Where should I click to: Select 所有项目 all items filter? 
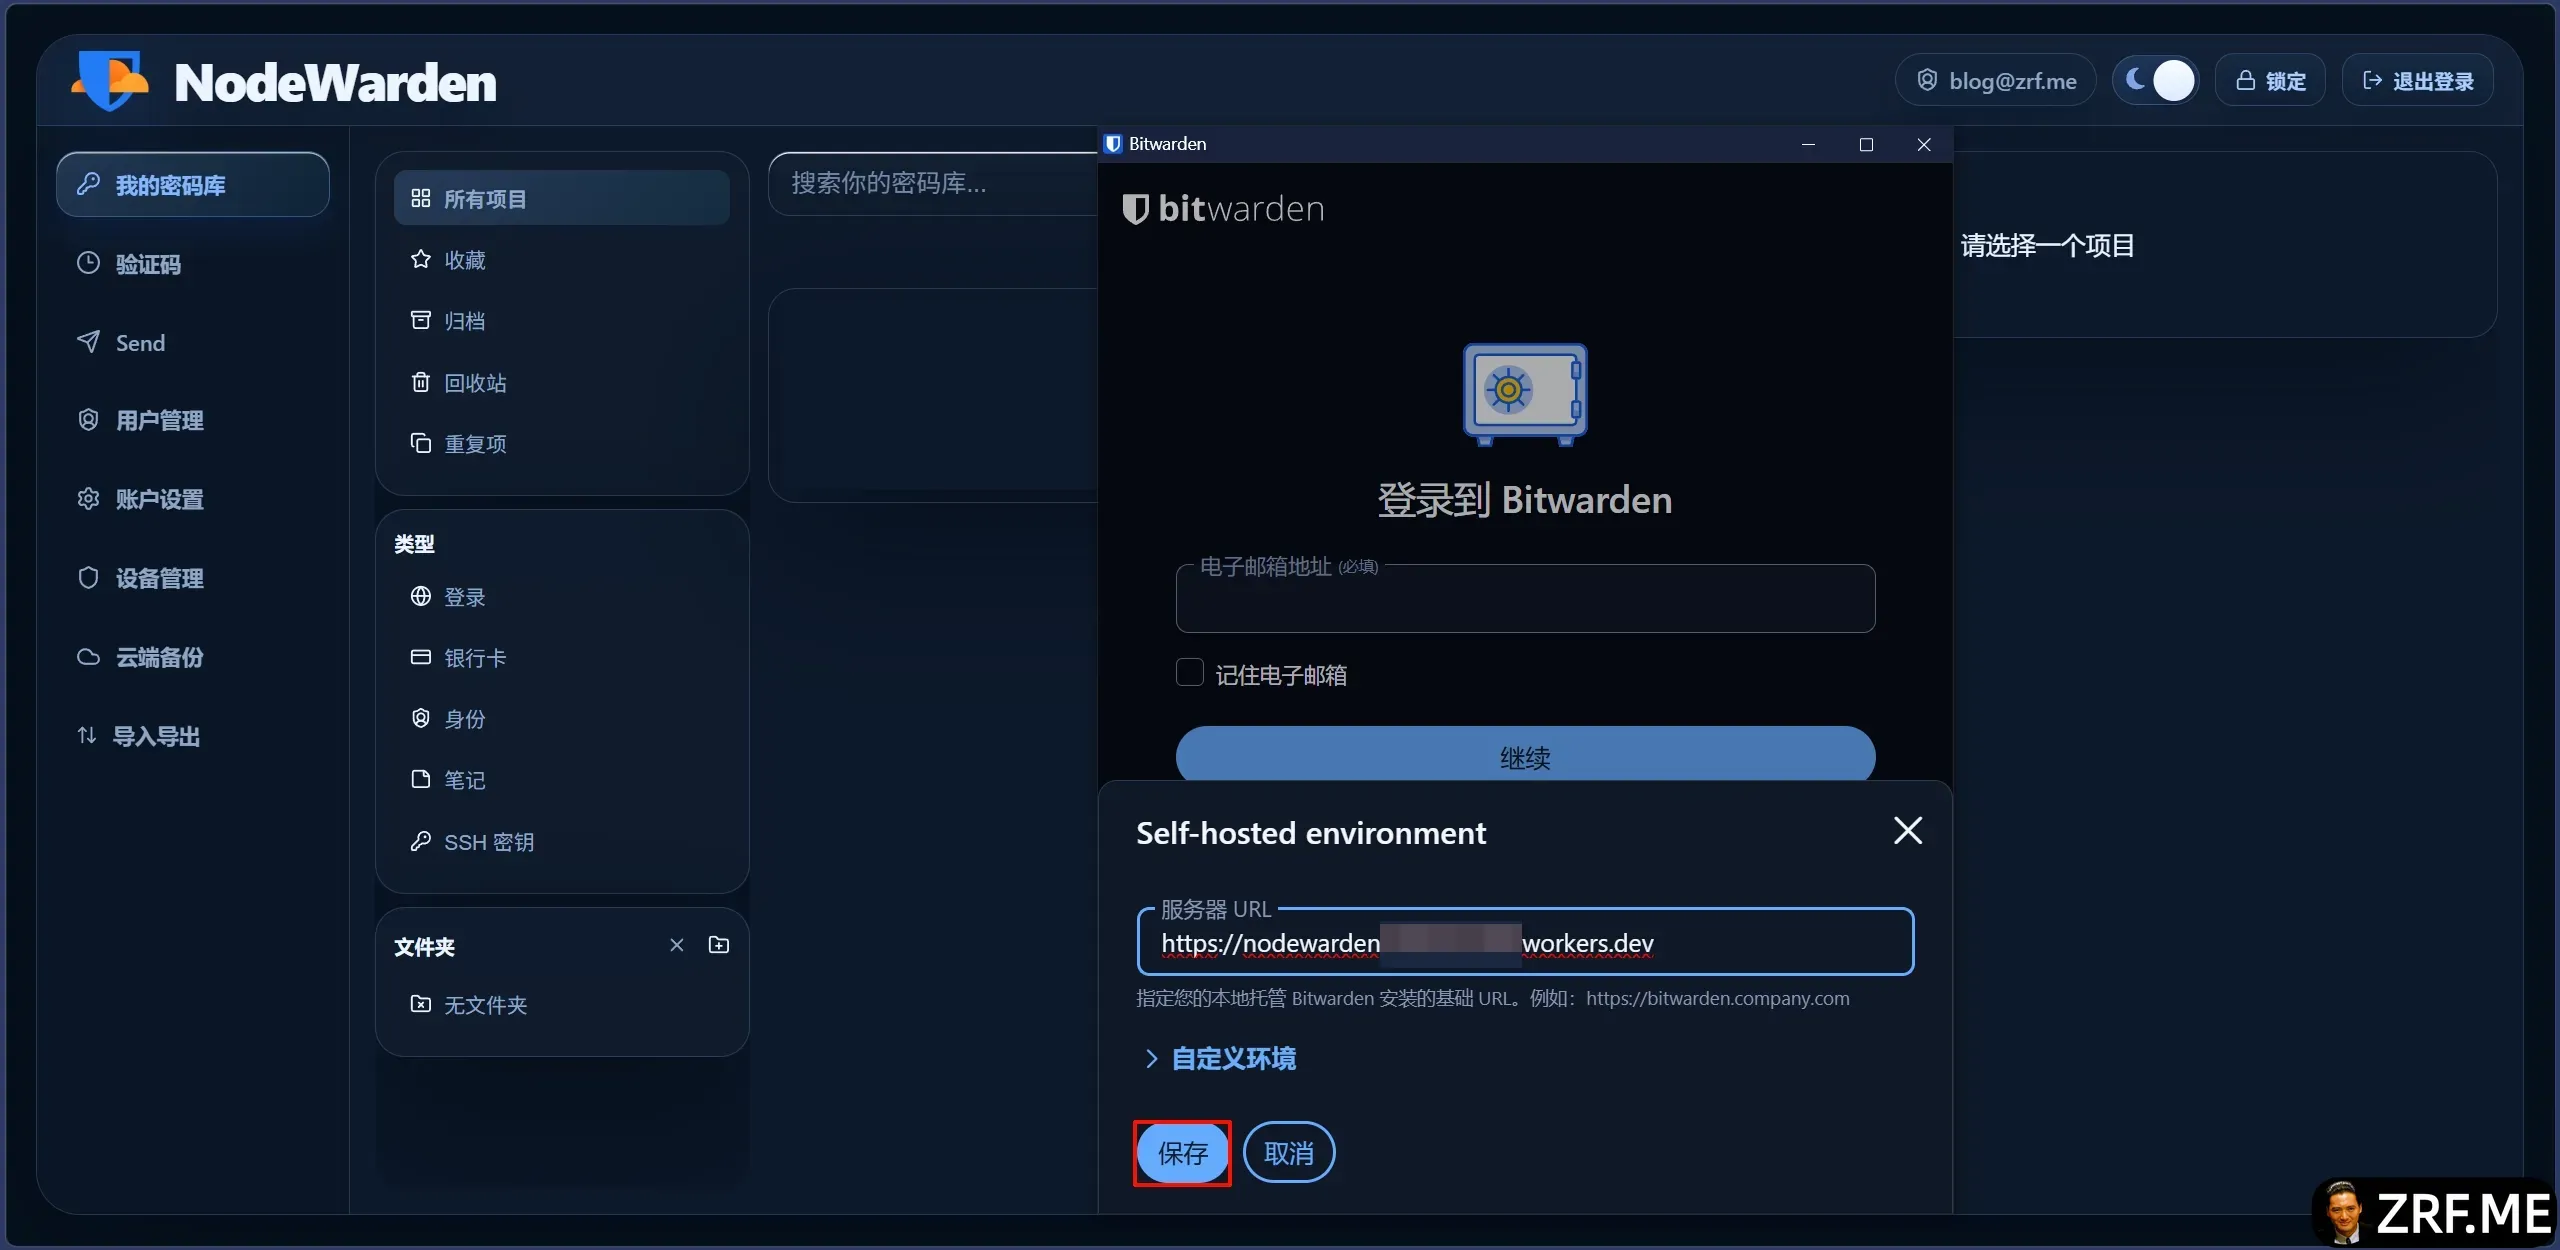(x=562, y=198)
